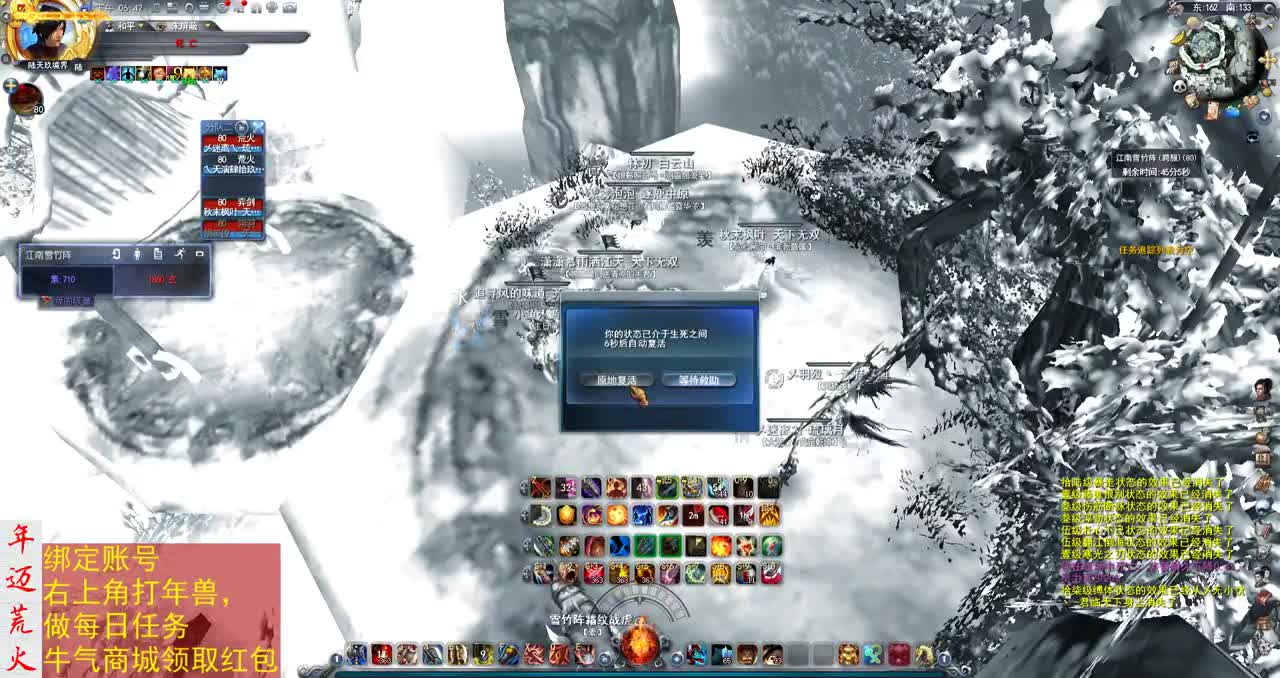Click the first buff icon under the health bar
Image resolution: width=1280 pixels, height=678 pixels.
coord(97,73)
